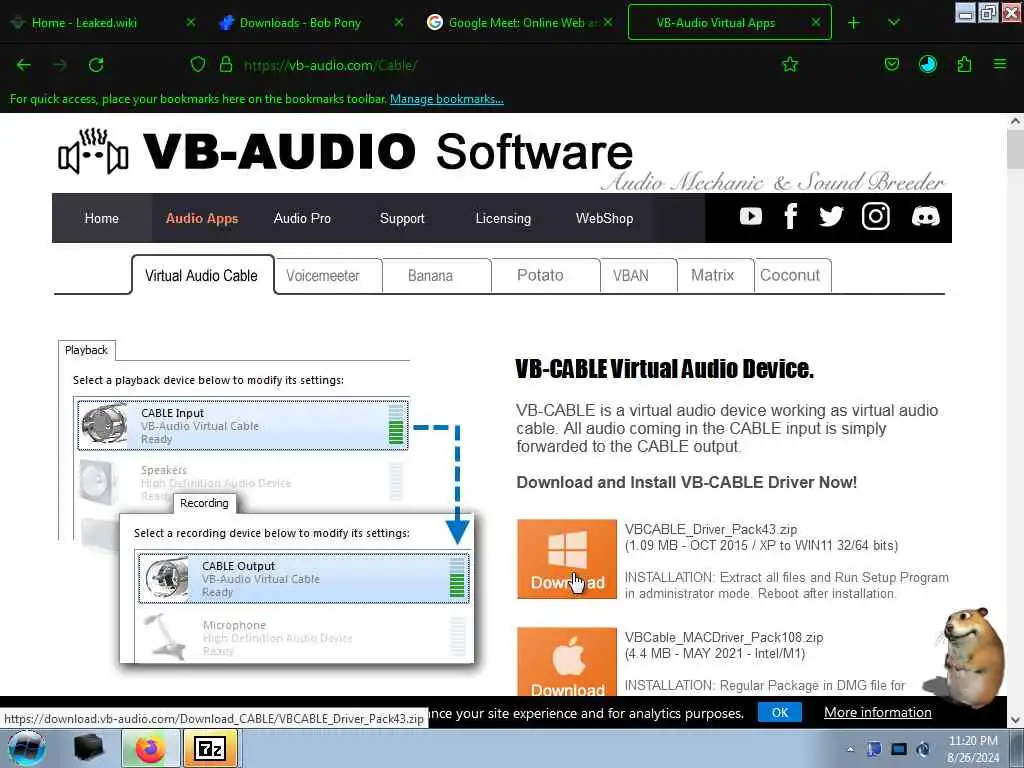This screenshot has height=768, width=1024.
Task: Open the browser hamburger menu
Action: [x=1000, y=64]
